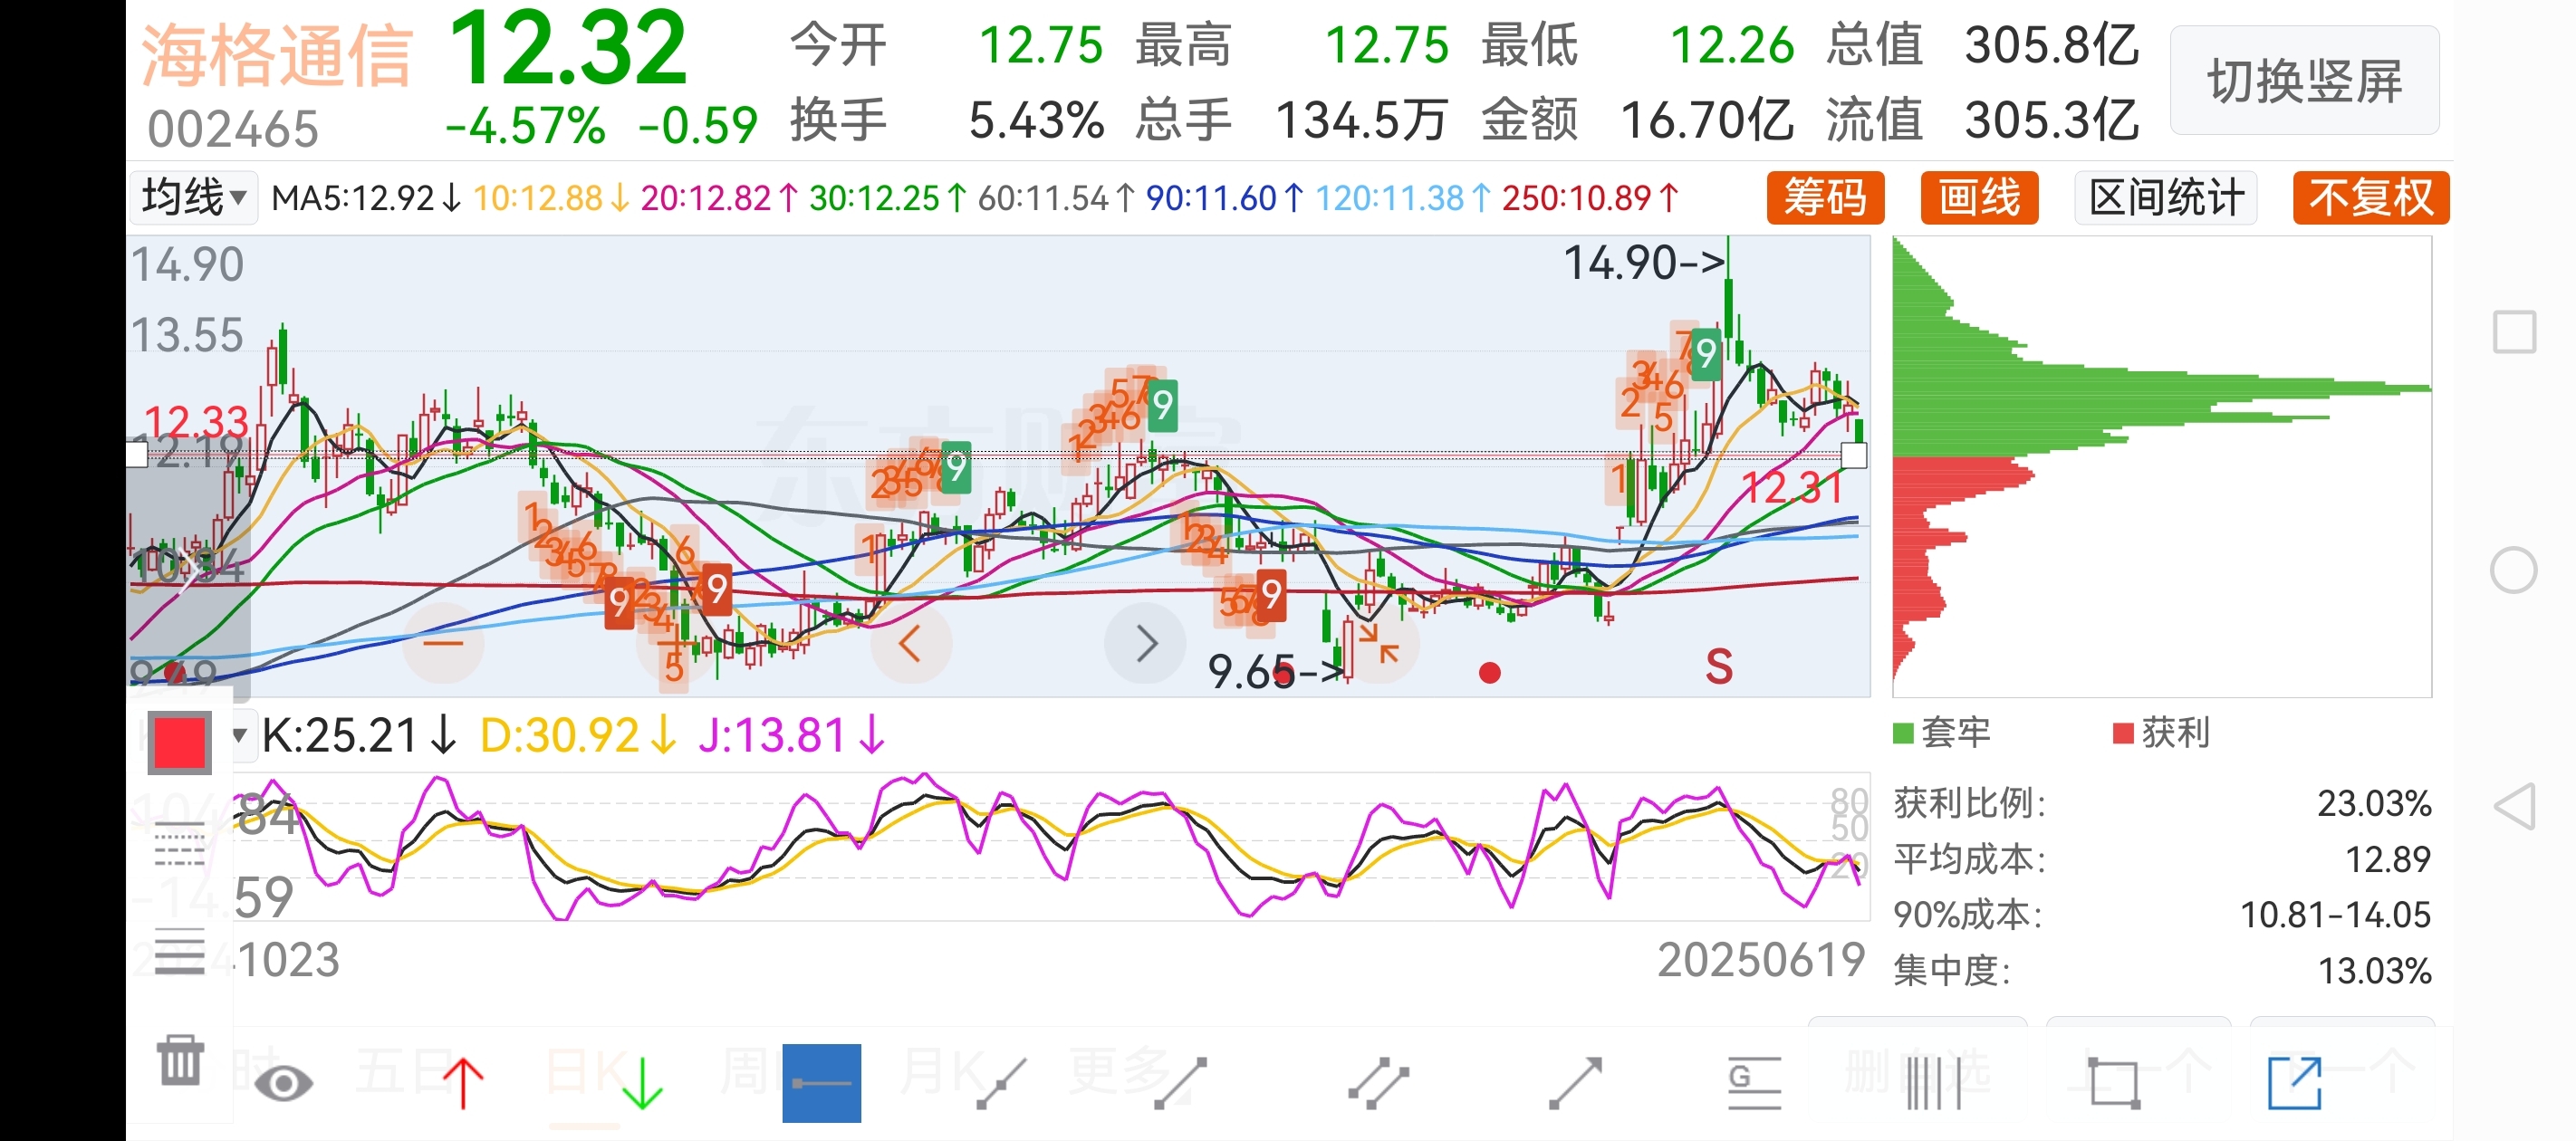Open the 筹码 chip distribution panel
The height and width of the screenshot is (1141, 2576).
click(x=1825, y=197)
